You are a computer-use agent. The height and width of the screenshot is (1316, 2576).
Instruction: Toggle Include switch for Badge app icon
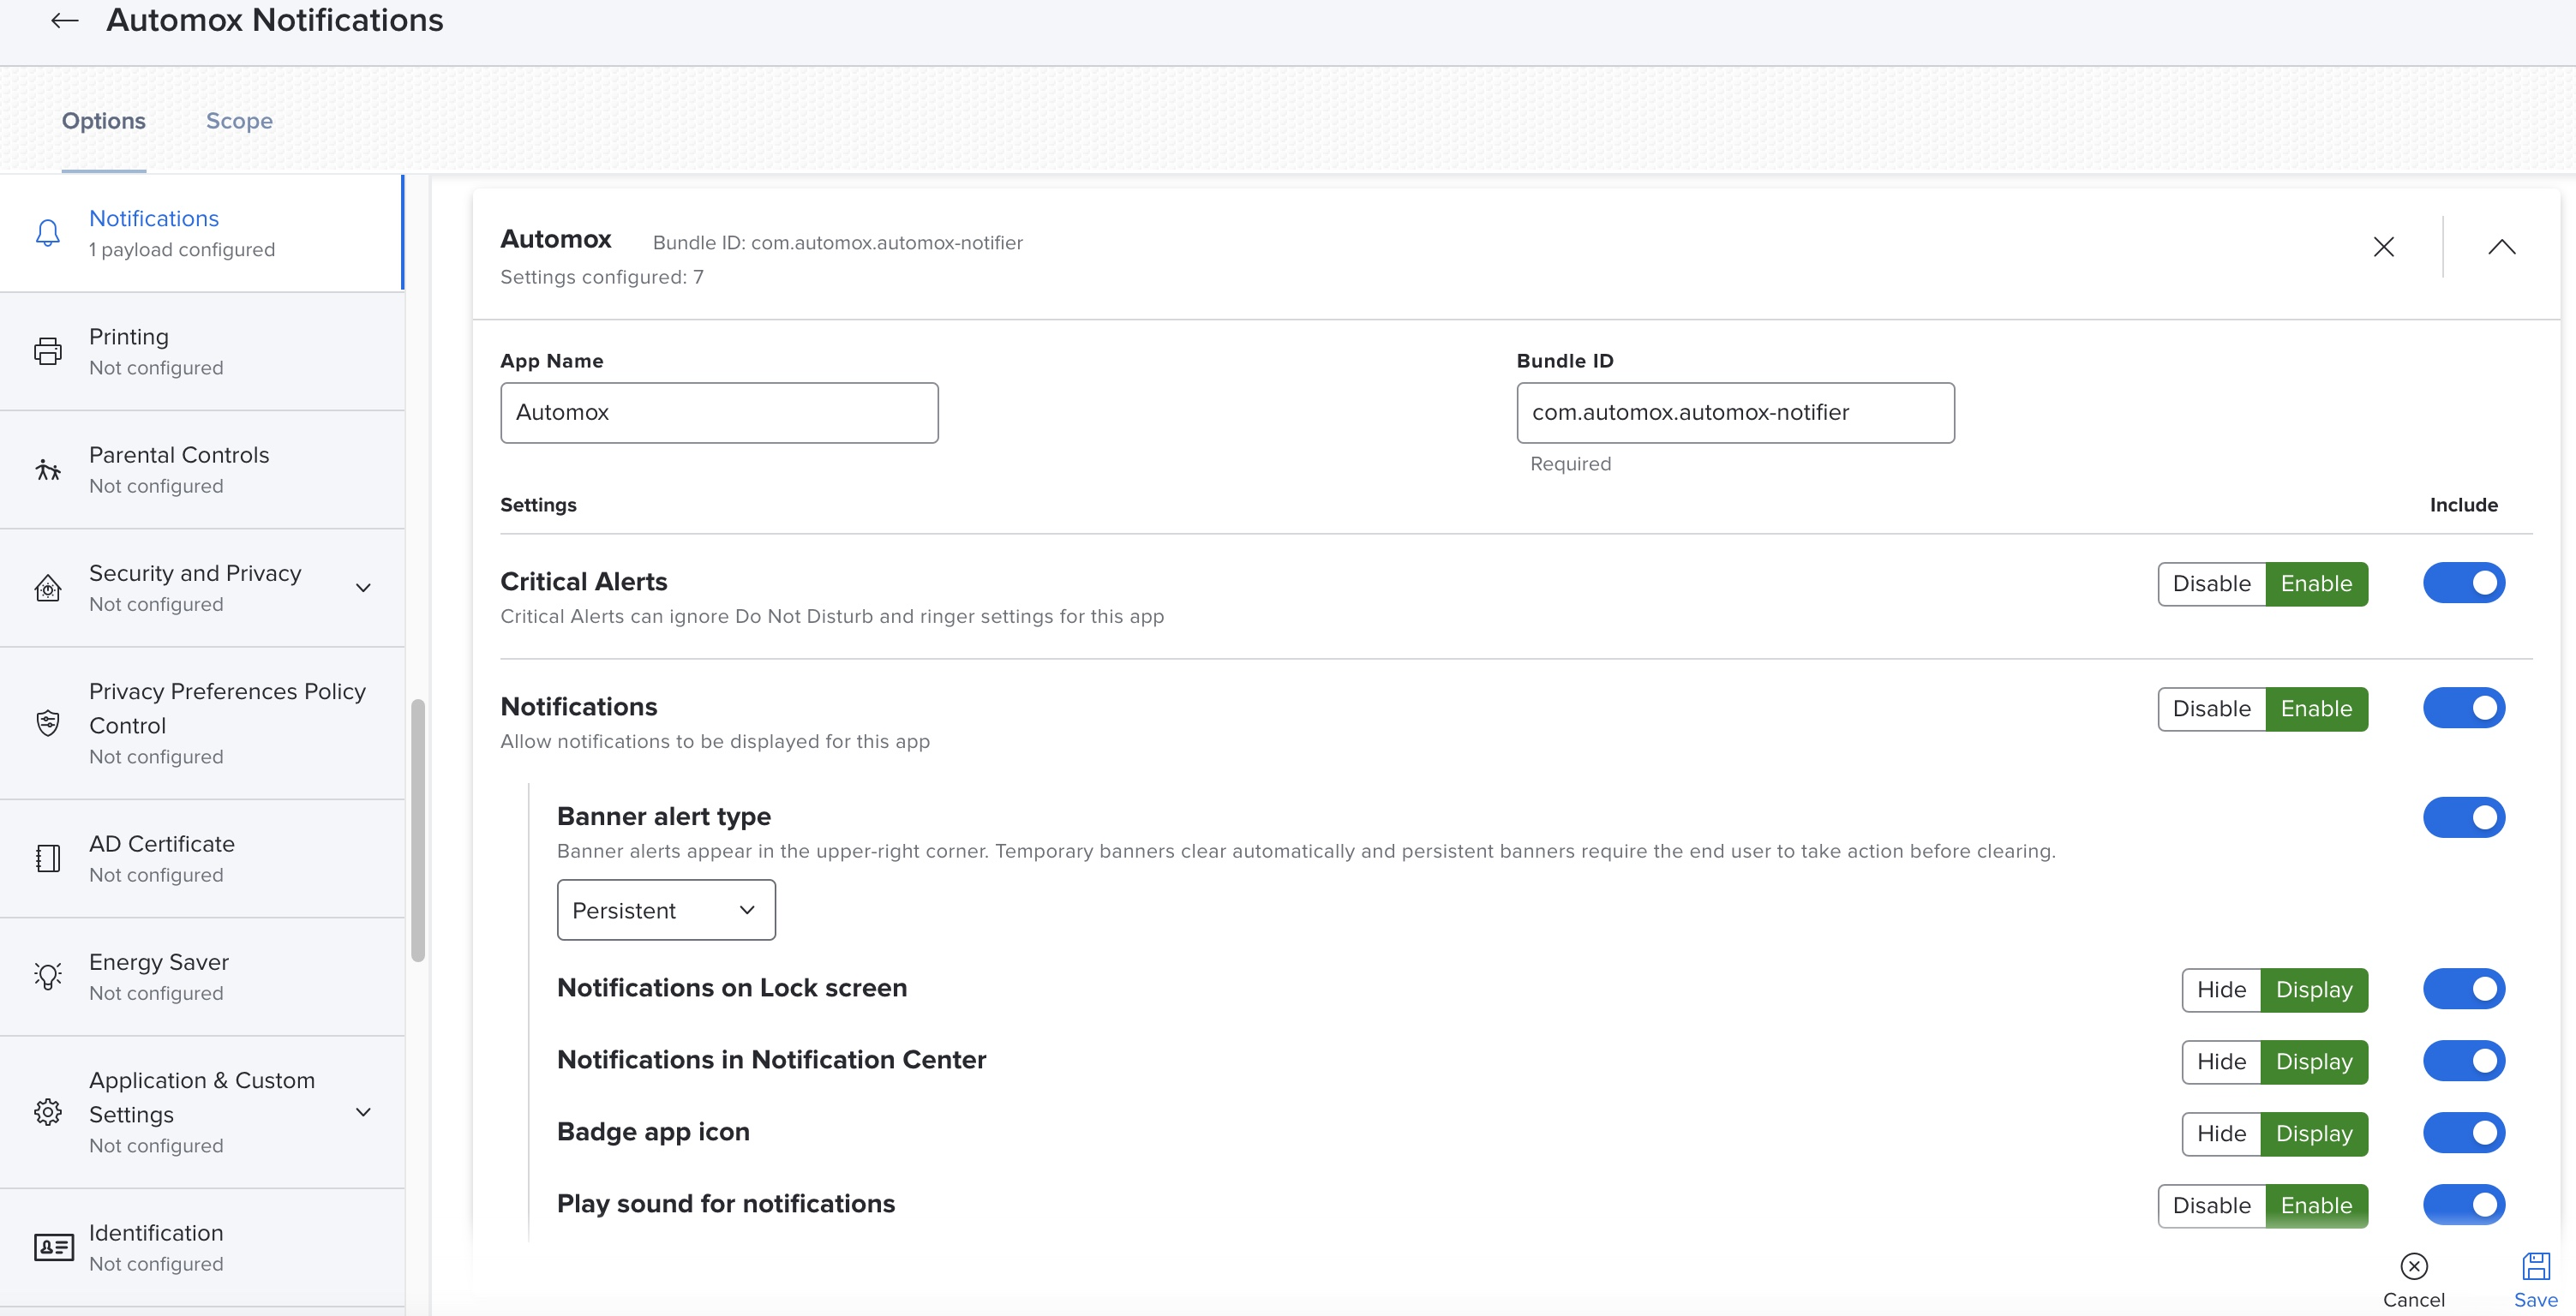2464,1133
